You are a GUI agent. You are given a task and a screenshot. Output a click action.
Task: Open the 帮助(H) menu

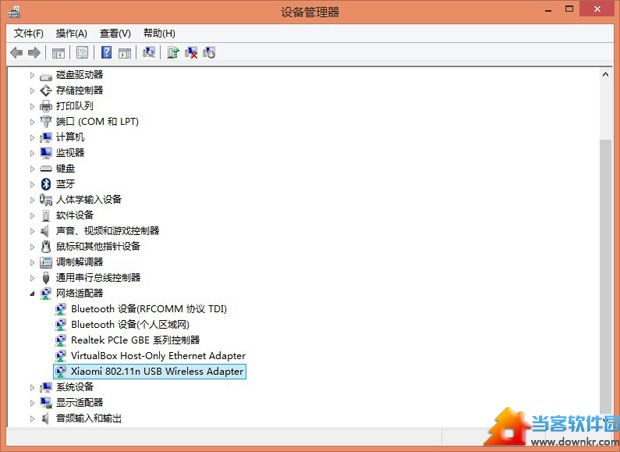coord(159,33)
